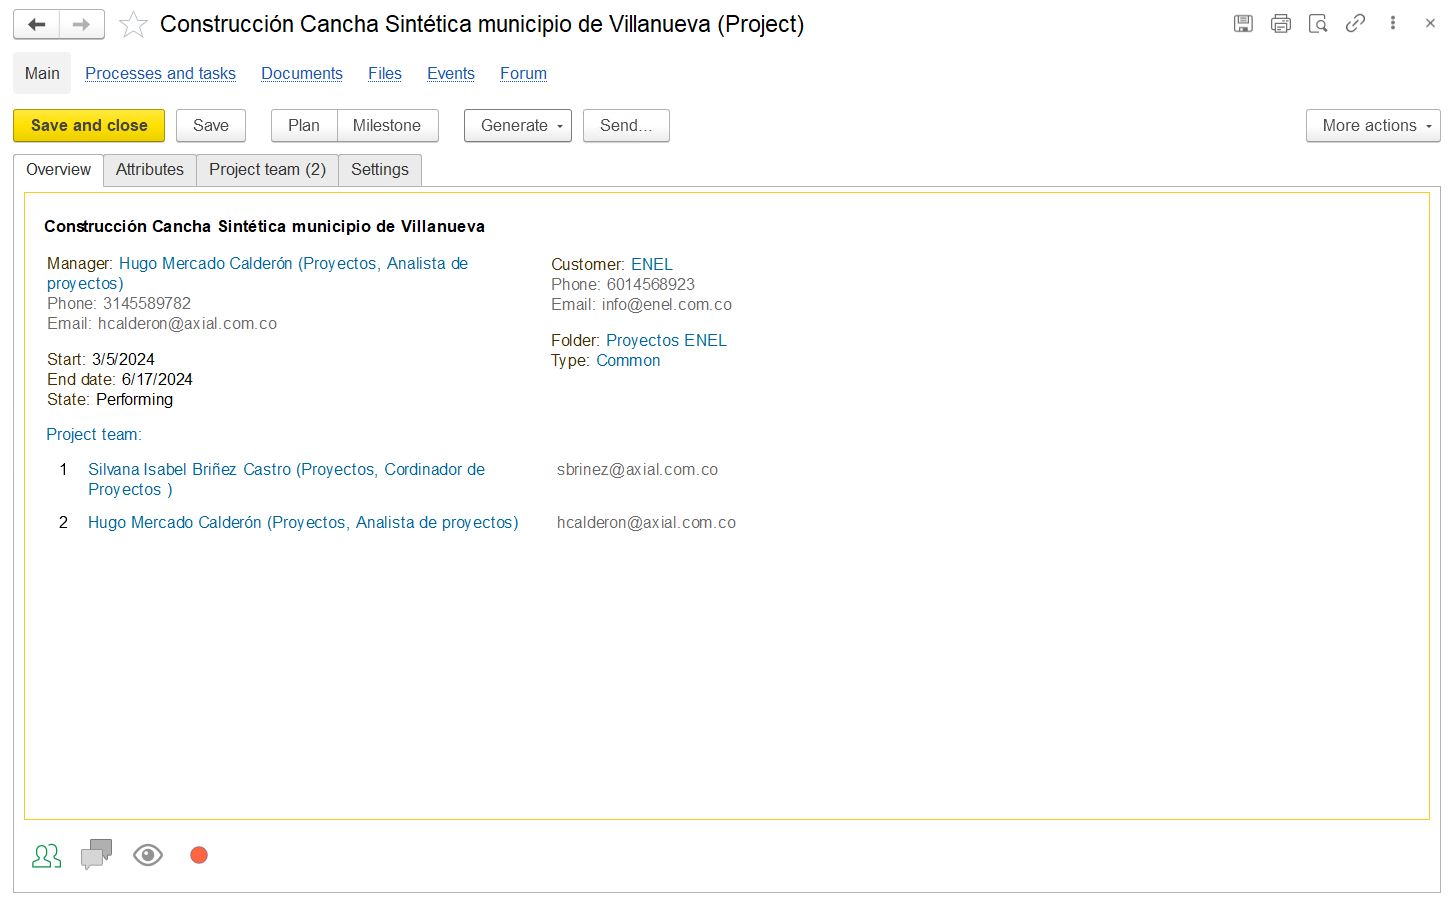This screenshot has height=904, width=1455.
Task: Click the printer icon
Action: pyautogui.click(x=1280, y=24)
